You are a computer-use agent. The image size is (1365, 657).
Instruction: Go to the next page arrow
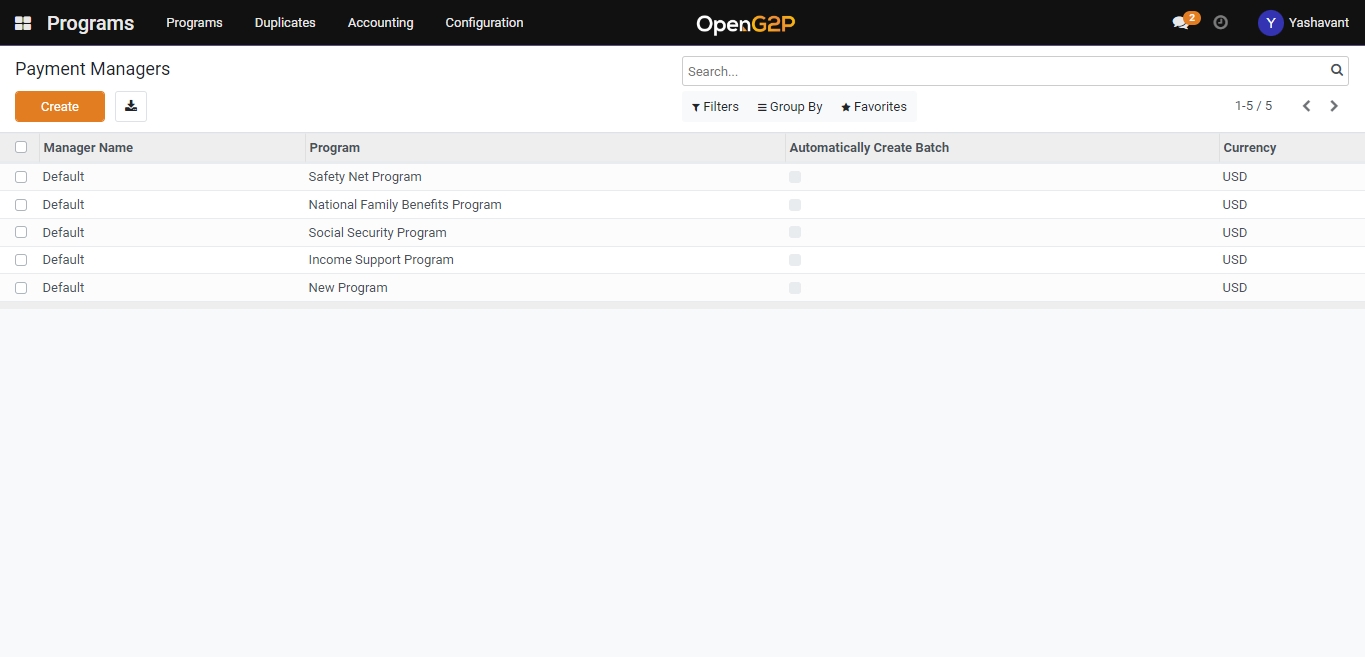tap(1334, 106)
